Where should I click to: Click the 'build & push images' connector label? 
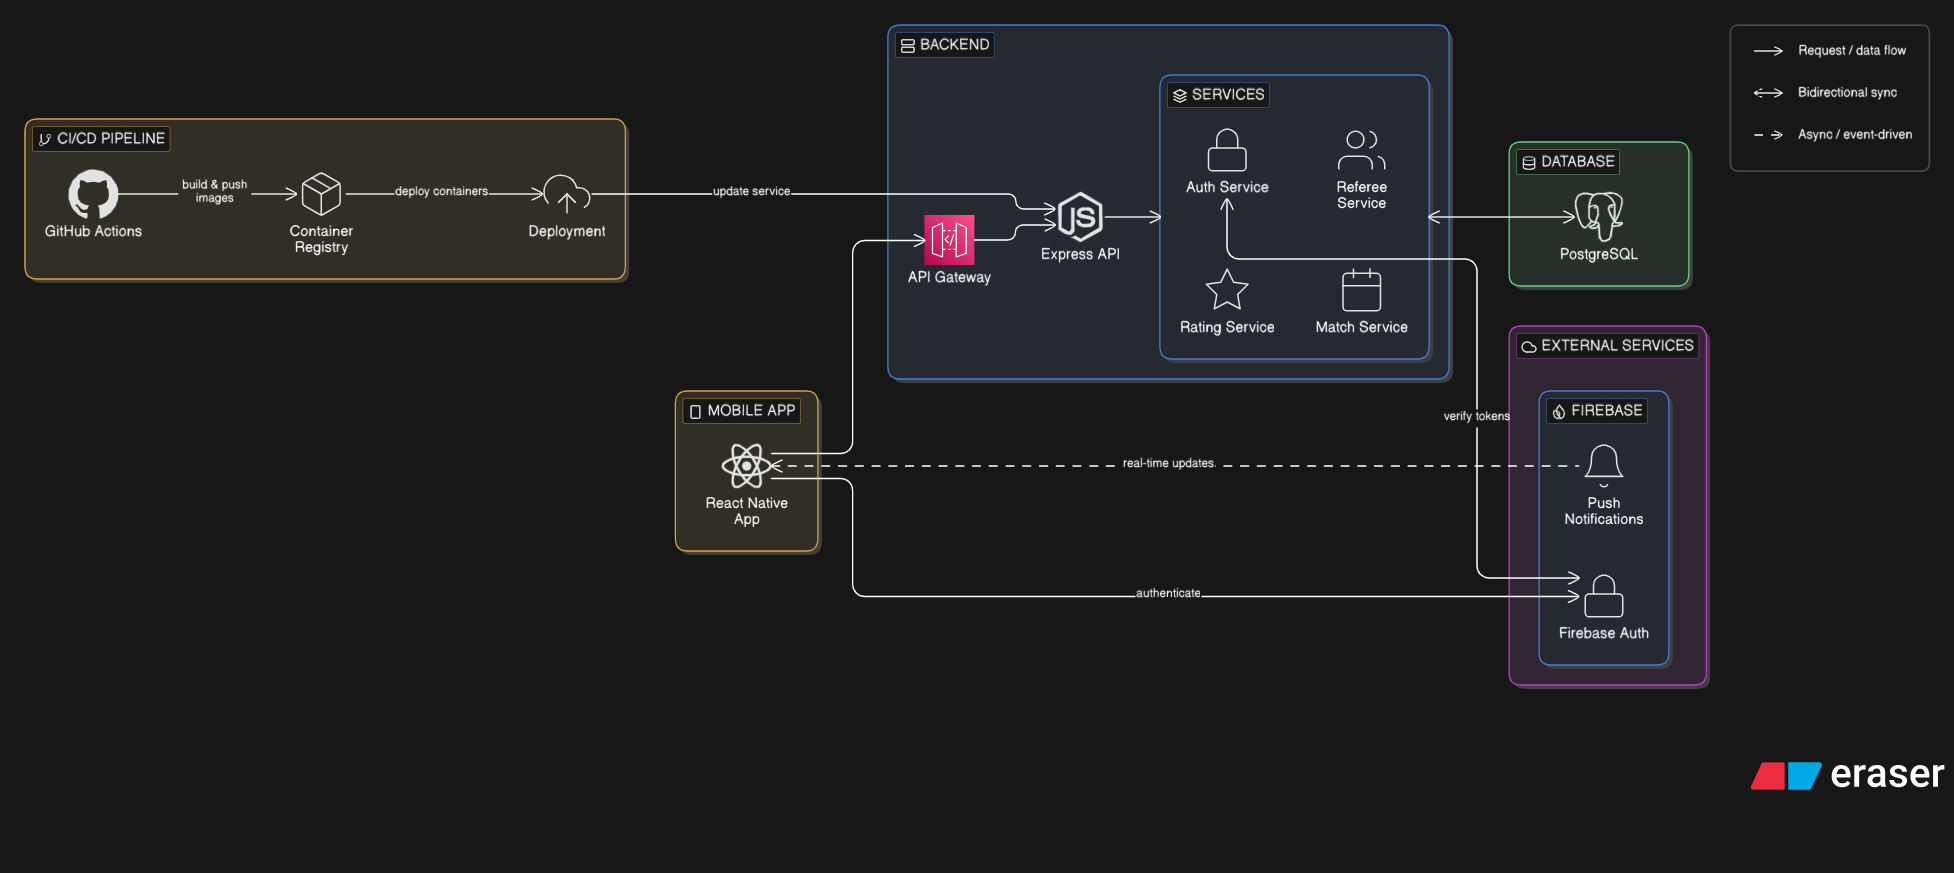[214, 191]
